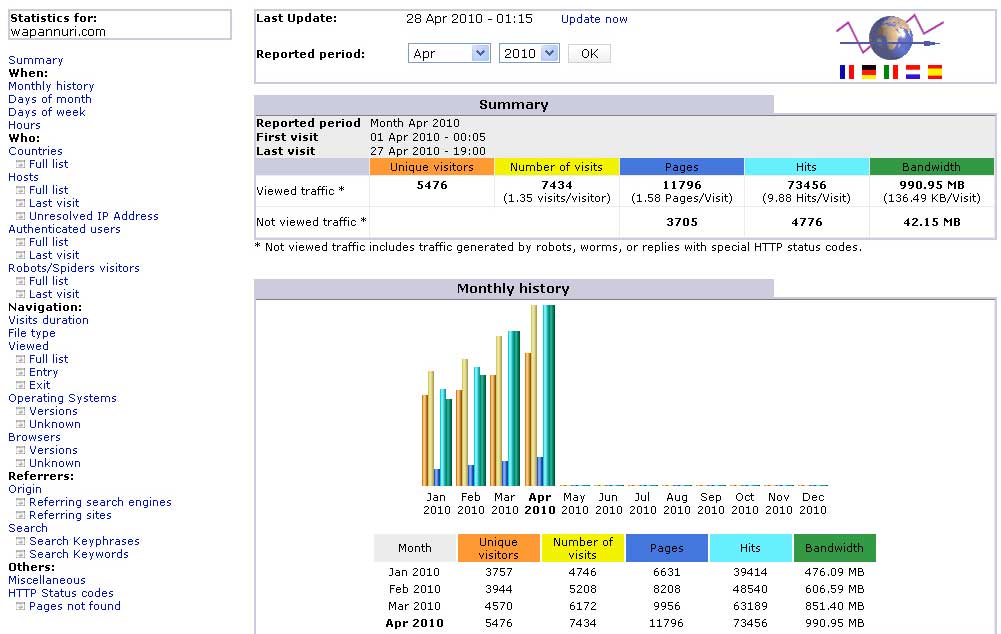The height and width of the screenshot is (634, 1001).
Task: Click icon beside Unresolved IP Address
Action: [20, 216]
